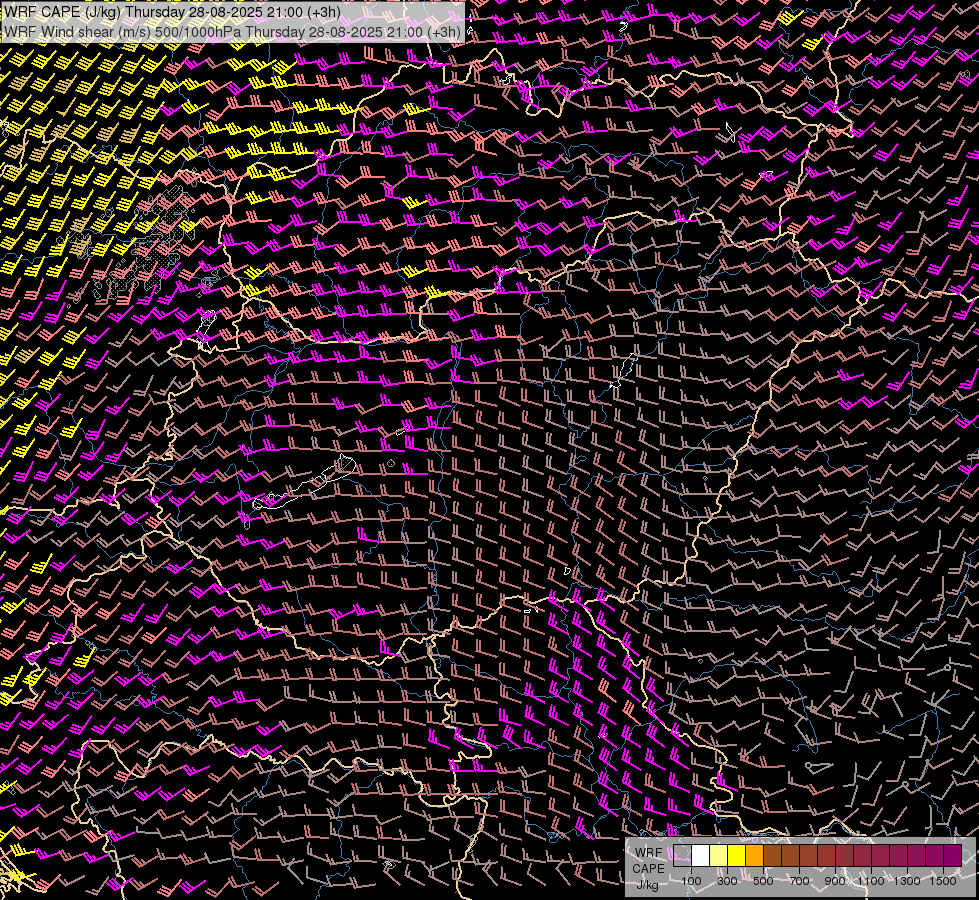Select the pale yellow legend swatch
This screenshot has width=979, height=900.
[x=719, y=856]
